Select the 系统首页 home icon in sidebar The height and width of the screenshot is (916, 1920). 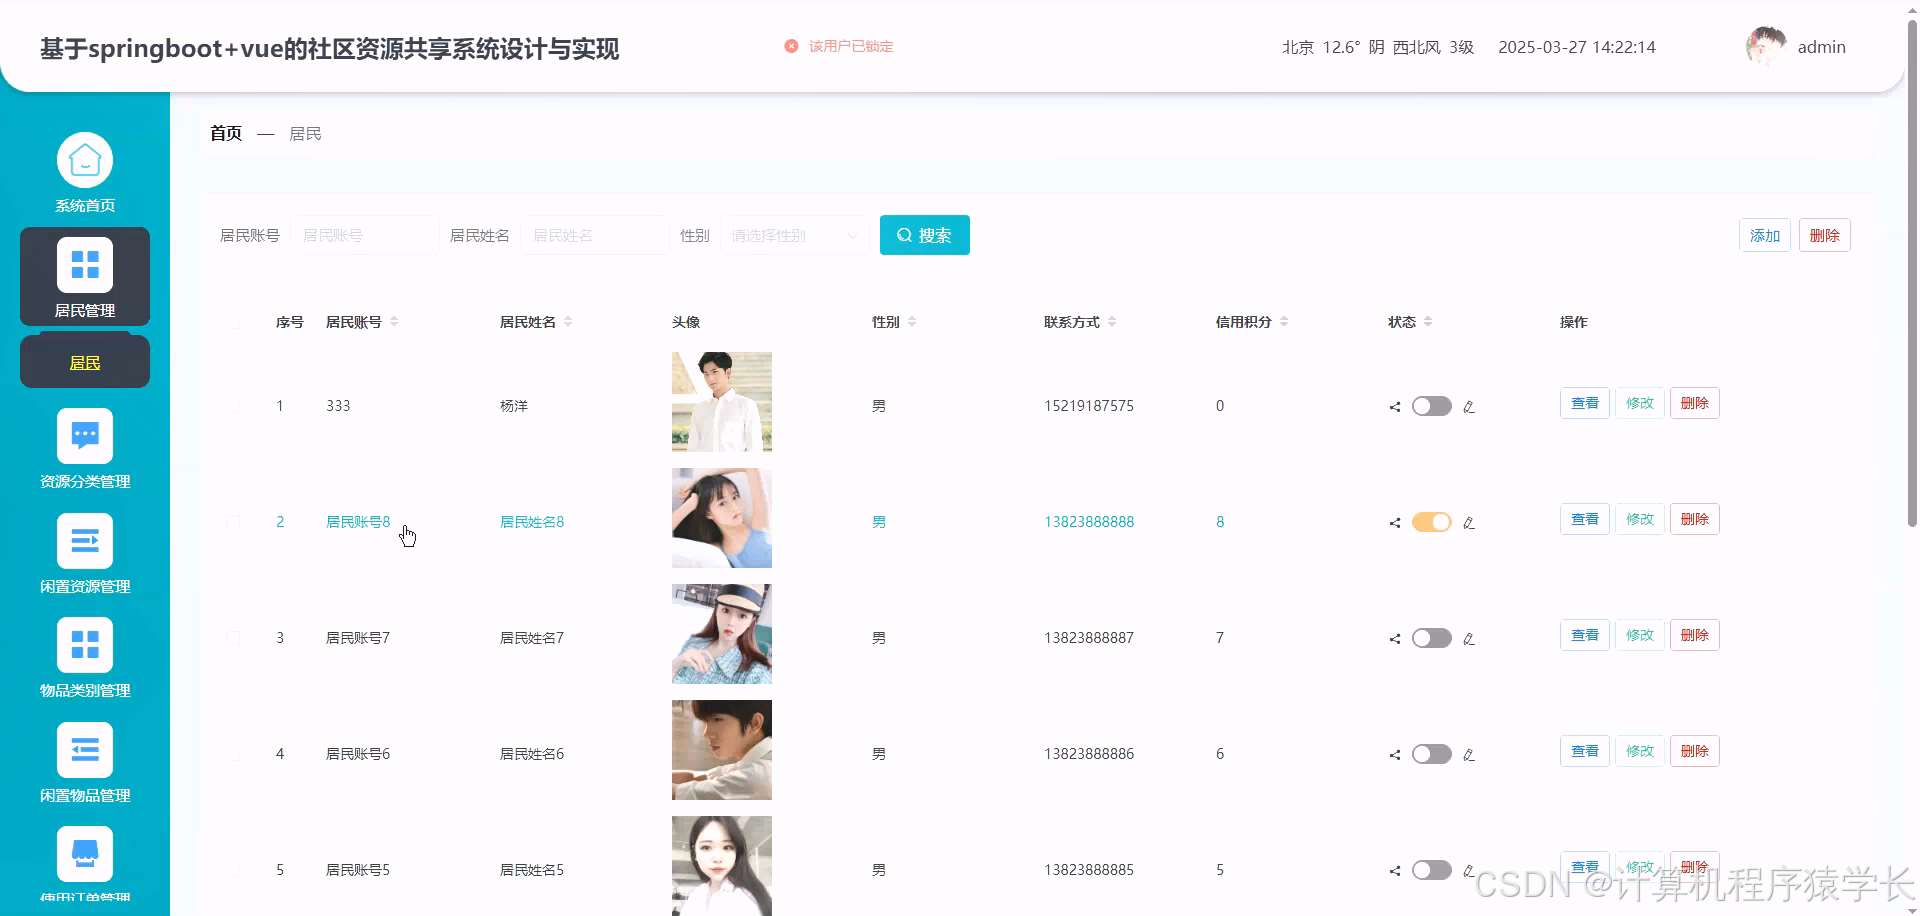[x=85, y=160]
